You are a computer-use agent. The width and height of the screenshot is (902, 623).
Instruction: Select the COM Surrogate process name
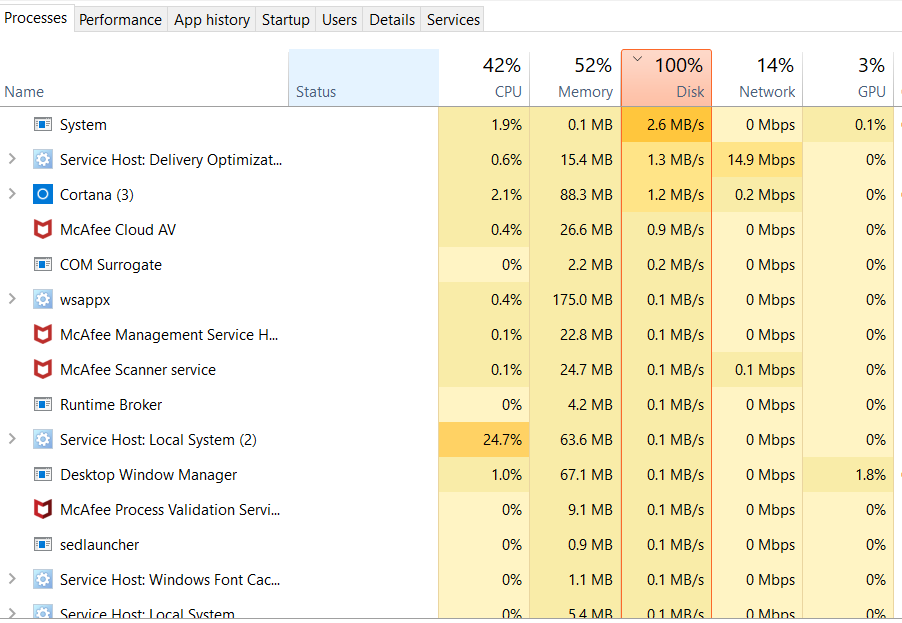pyautogui.click(x=111, y=265)
